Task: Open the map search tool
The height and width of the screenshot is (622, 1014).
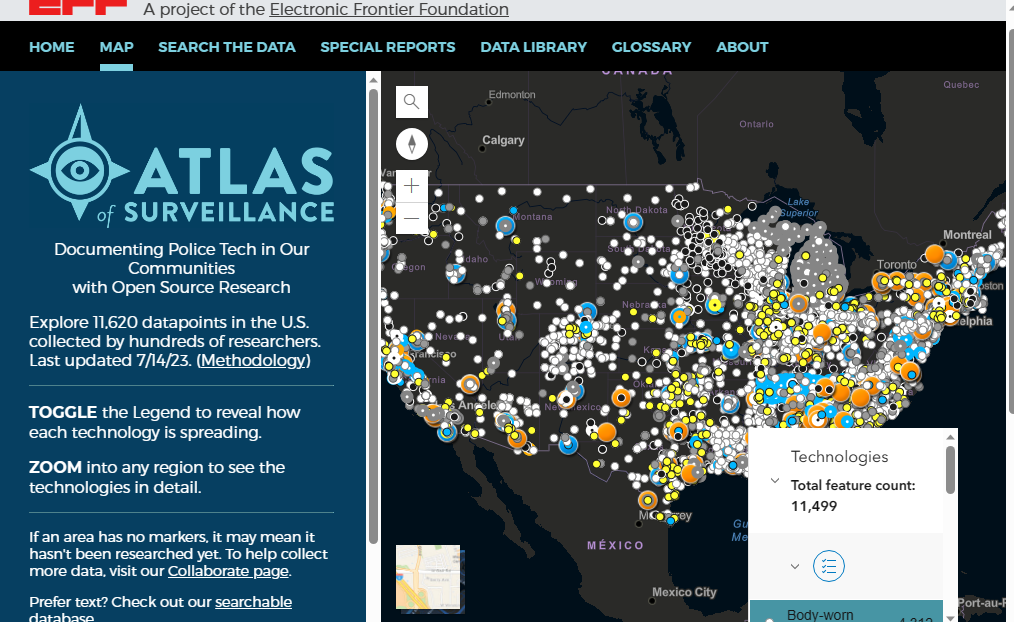Action: pyautogui.click(x=412, y=102)
